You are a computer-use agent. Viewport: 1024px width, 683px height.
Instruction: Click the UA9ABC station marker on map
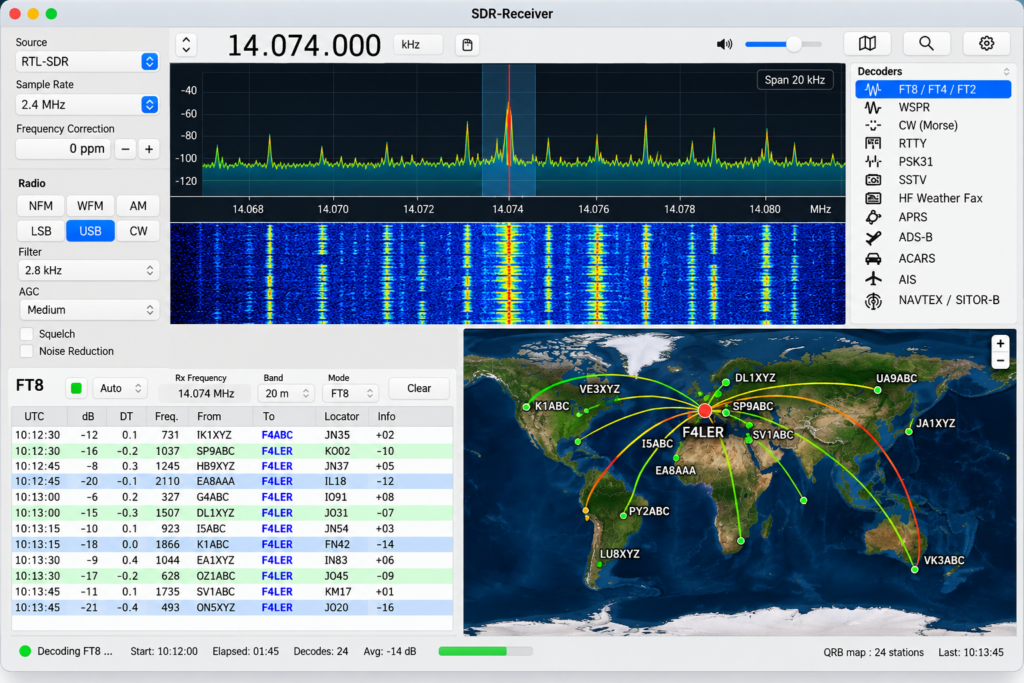click(878, 390)
